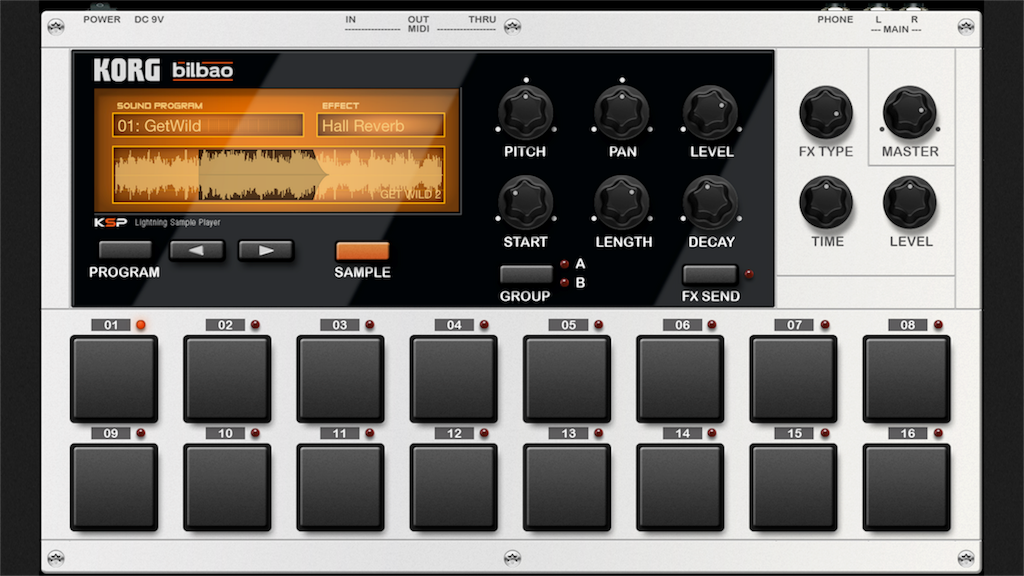The image size is (1024, 576).
Task: Click the START knob
Action: click(x=526, y=202)
